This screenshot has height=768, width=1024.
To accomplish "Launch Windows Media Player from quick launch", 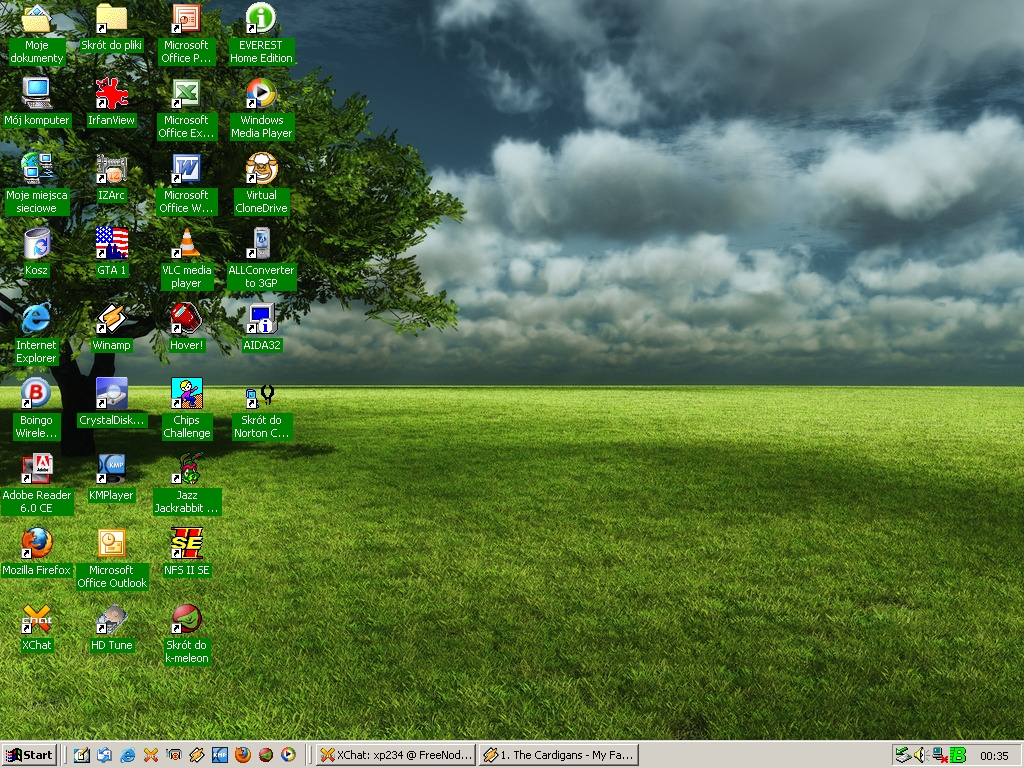I will pyautogui.click(x=289, y=755).
